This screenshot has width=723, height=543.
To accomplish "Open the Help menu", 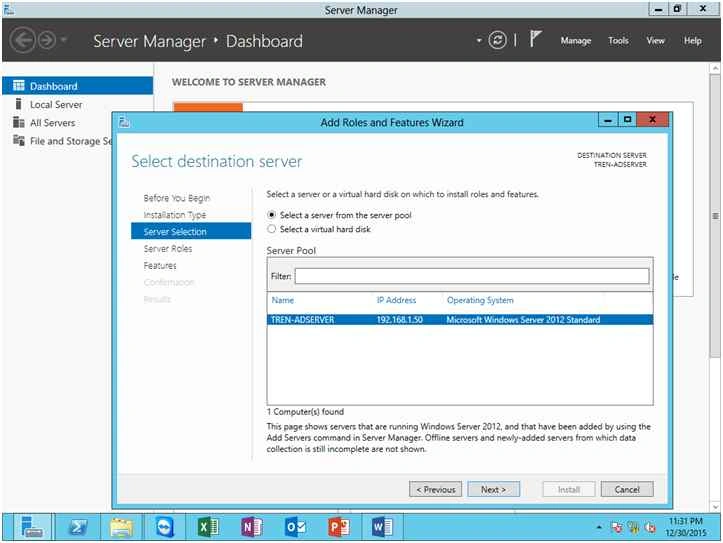I will tap(693, 41).
